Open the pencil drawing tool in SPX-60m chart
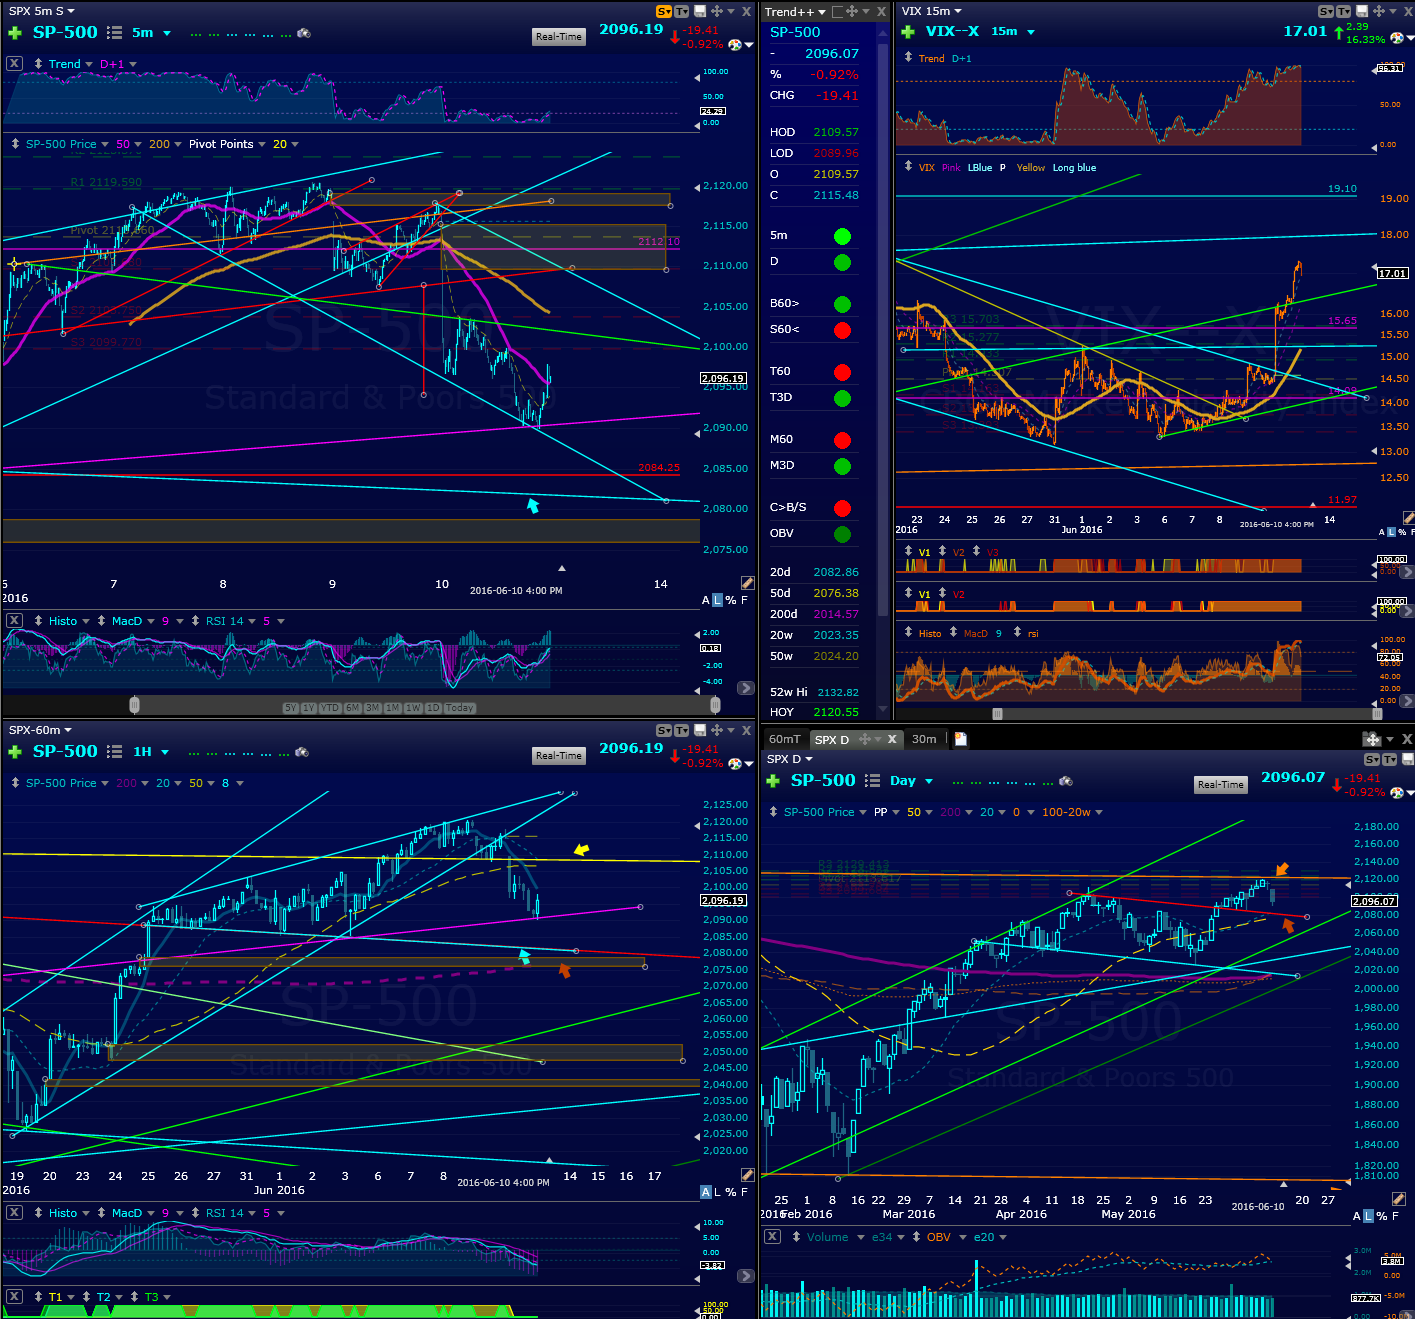The image size is (1415, 1319). (x=746, y=1175)
